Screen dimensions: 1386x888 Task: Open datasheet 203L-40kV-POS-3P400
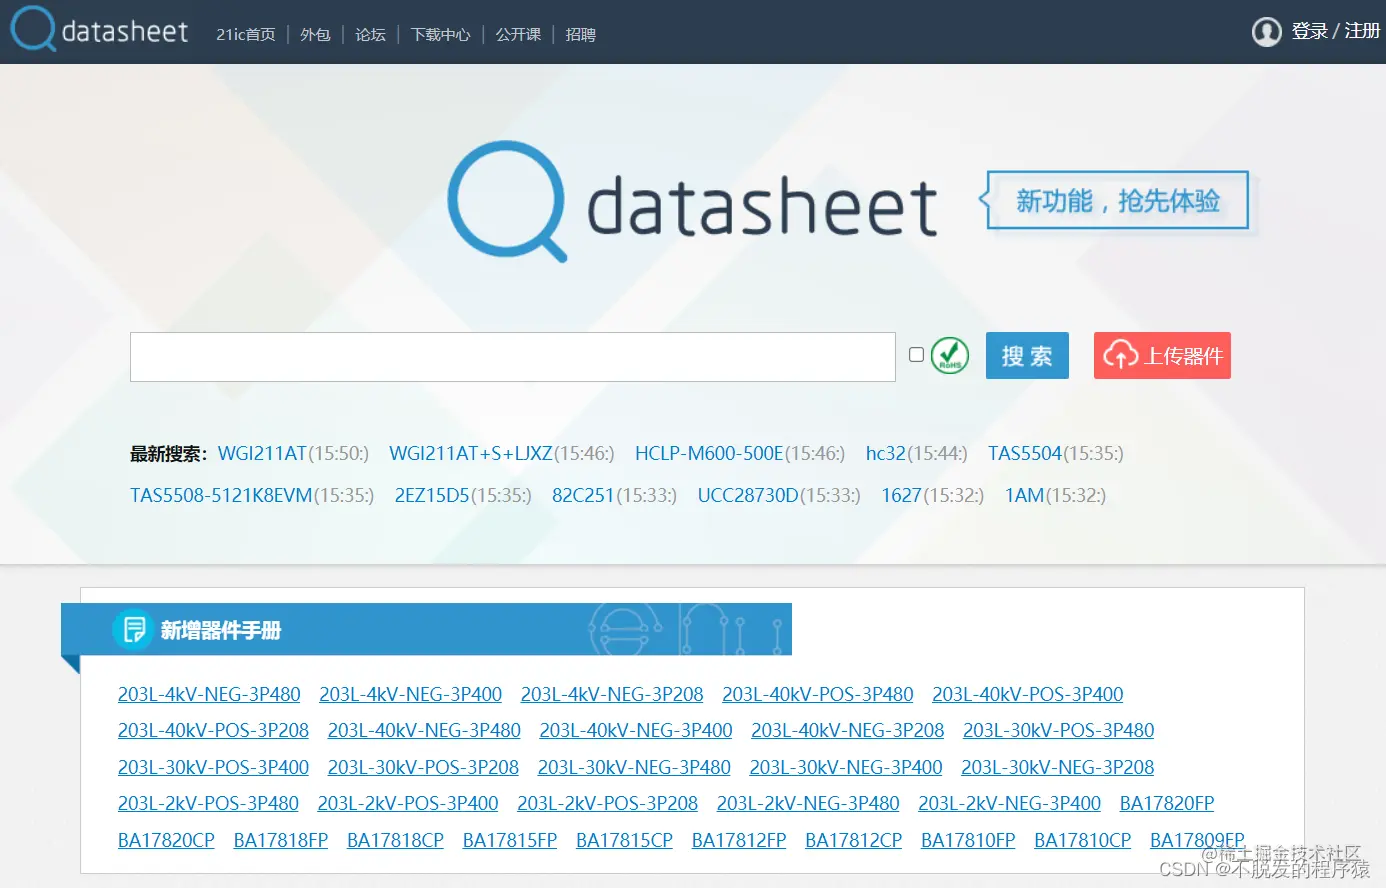point(1028,694)
